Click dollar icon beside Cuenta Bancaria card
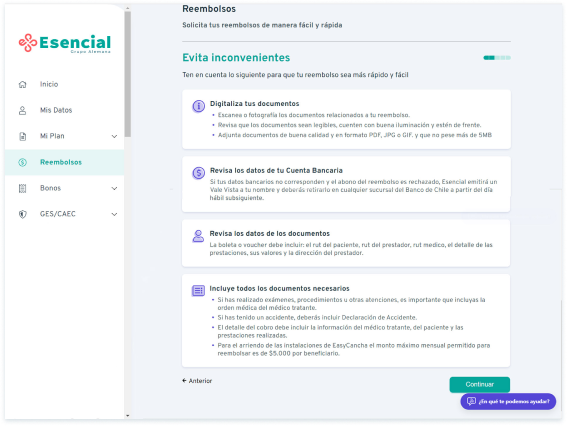 point(198,173)
